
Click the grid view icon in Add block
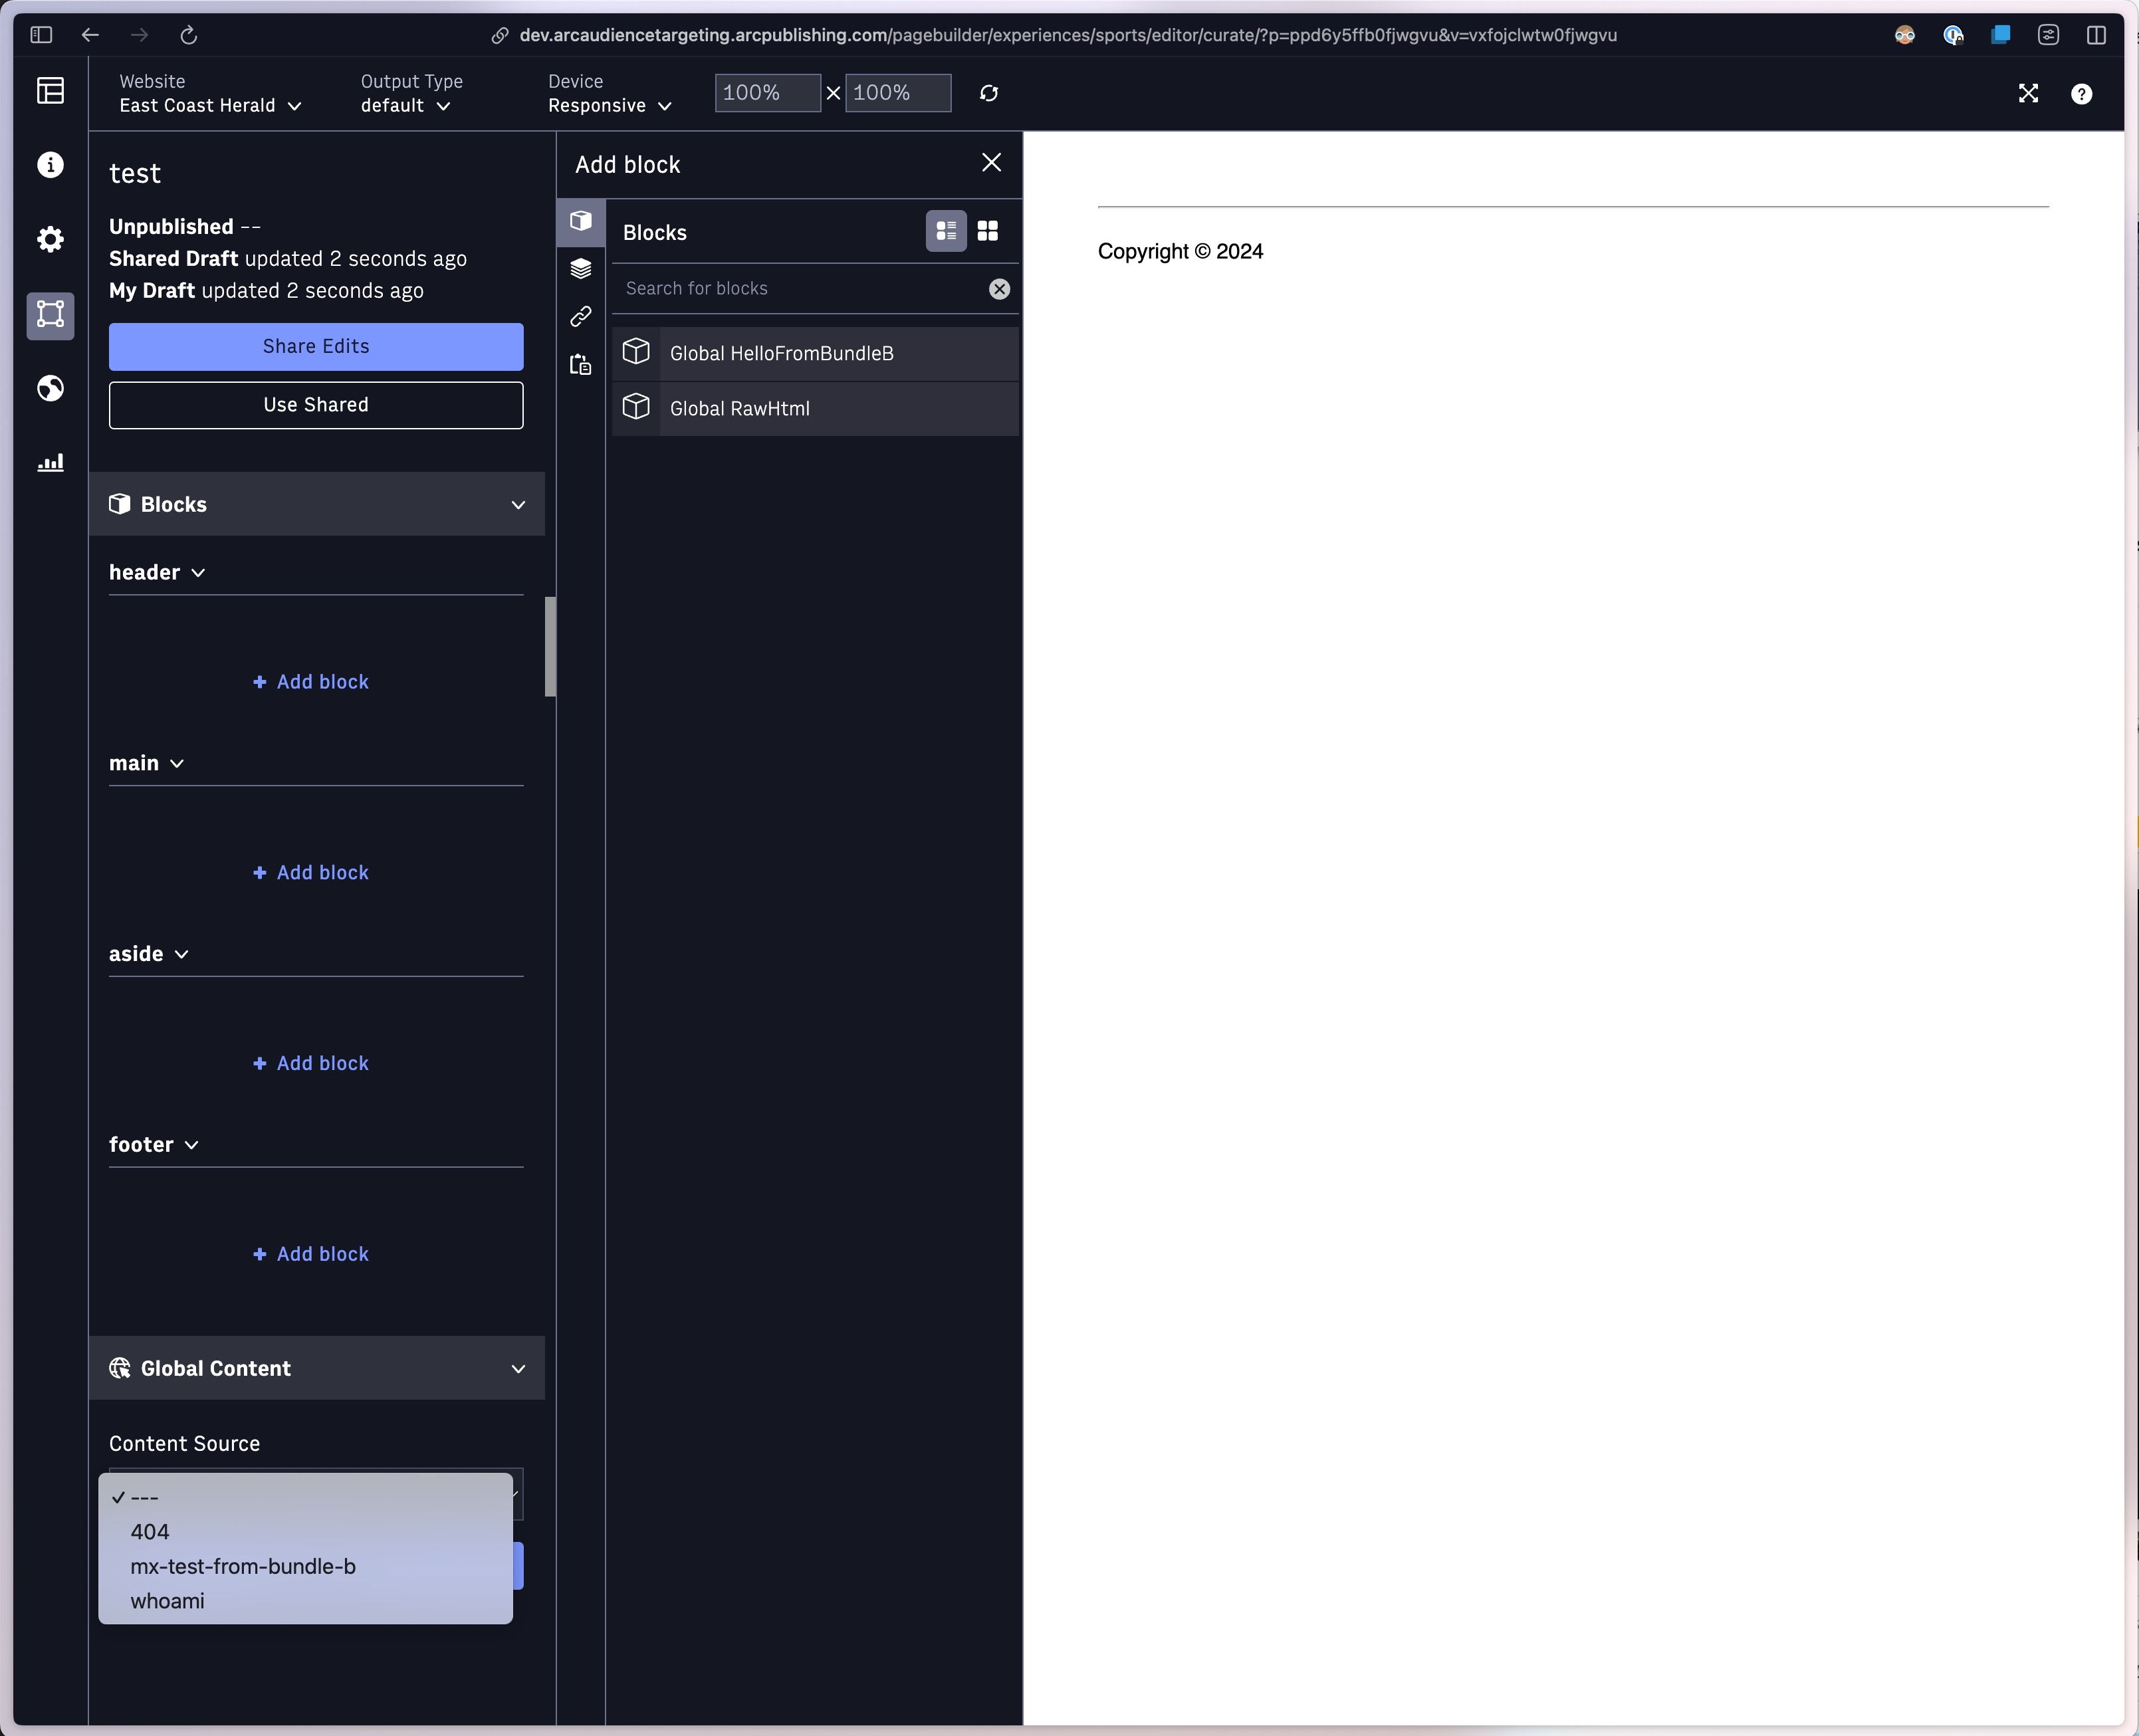point(987,230)
